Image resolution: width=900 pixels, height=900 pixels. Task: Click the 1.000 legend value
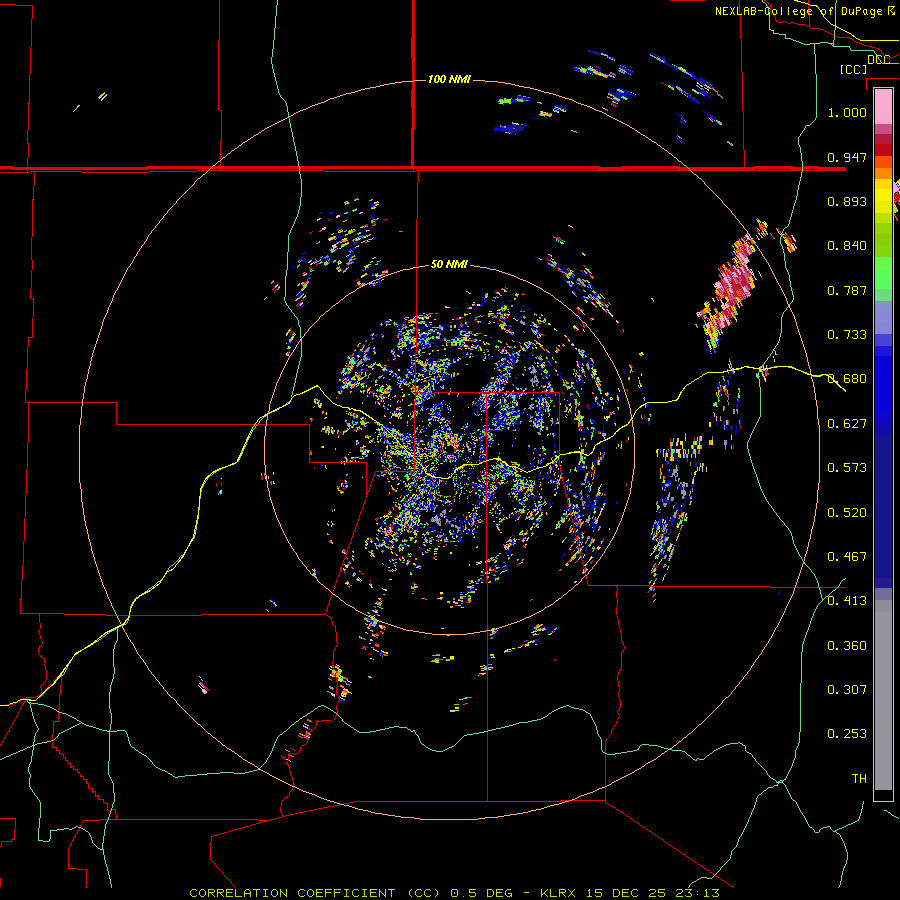(847, 112)
